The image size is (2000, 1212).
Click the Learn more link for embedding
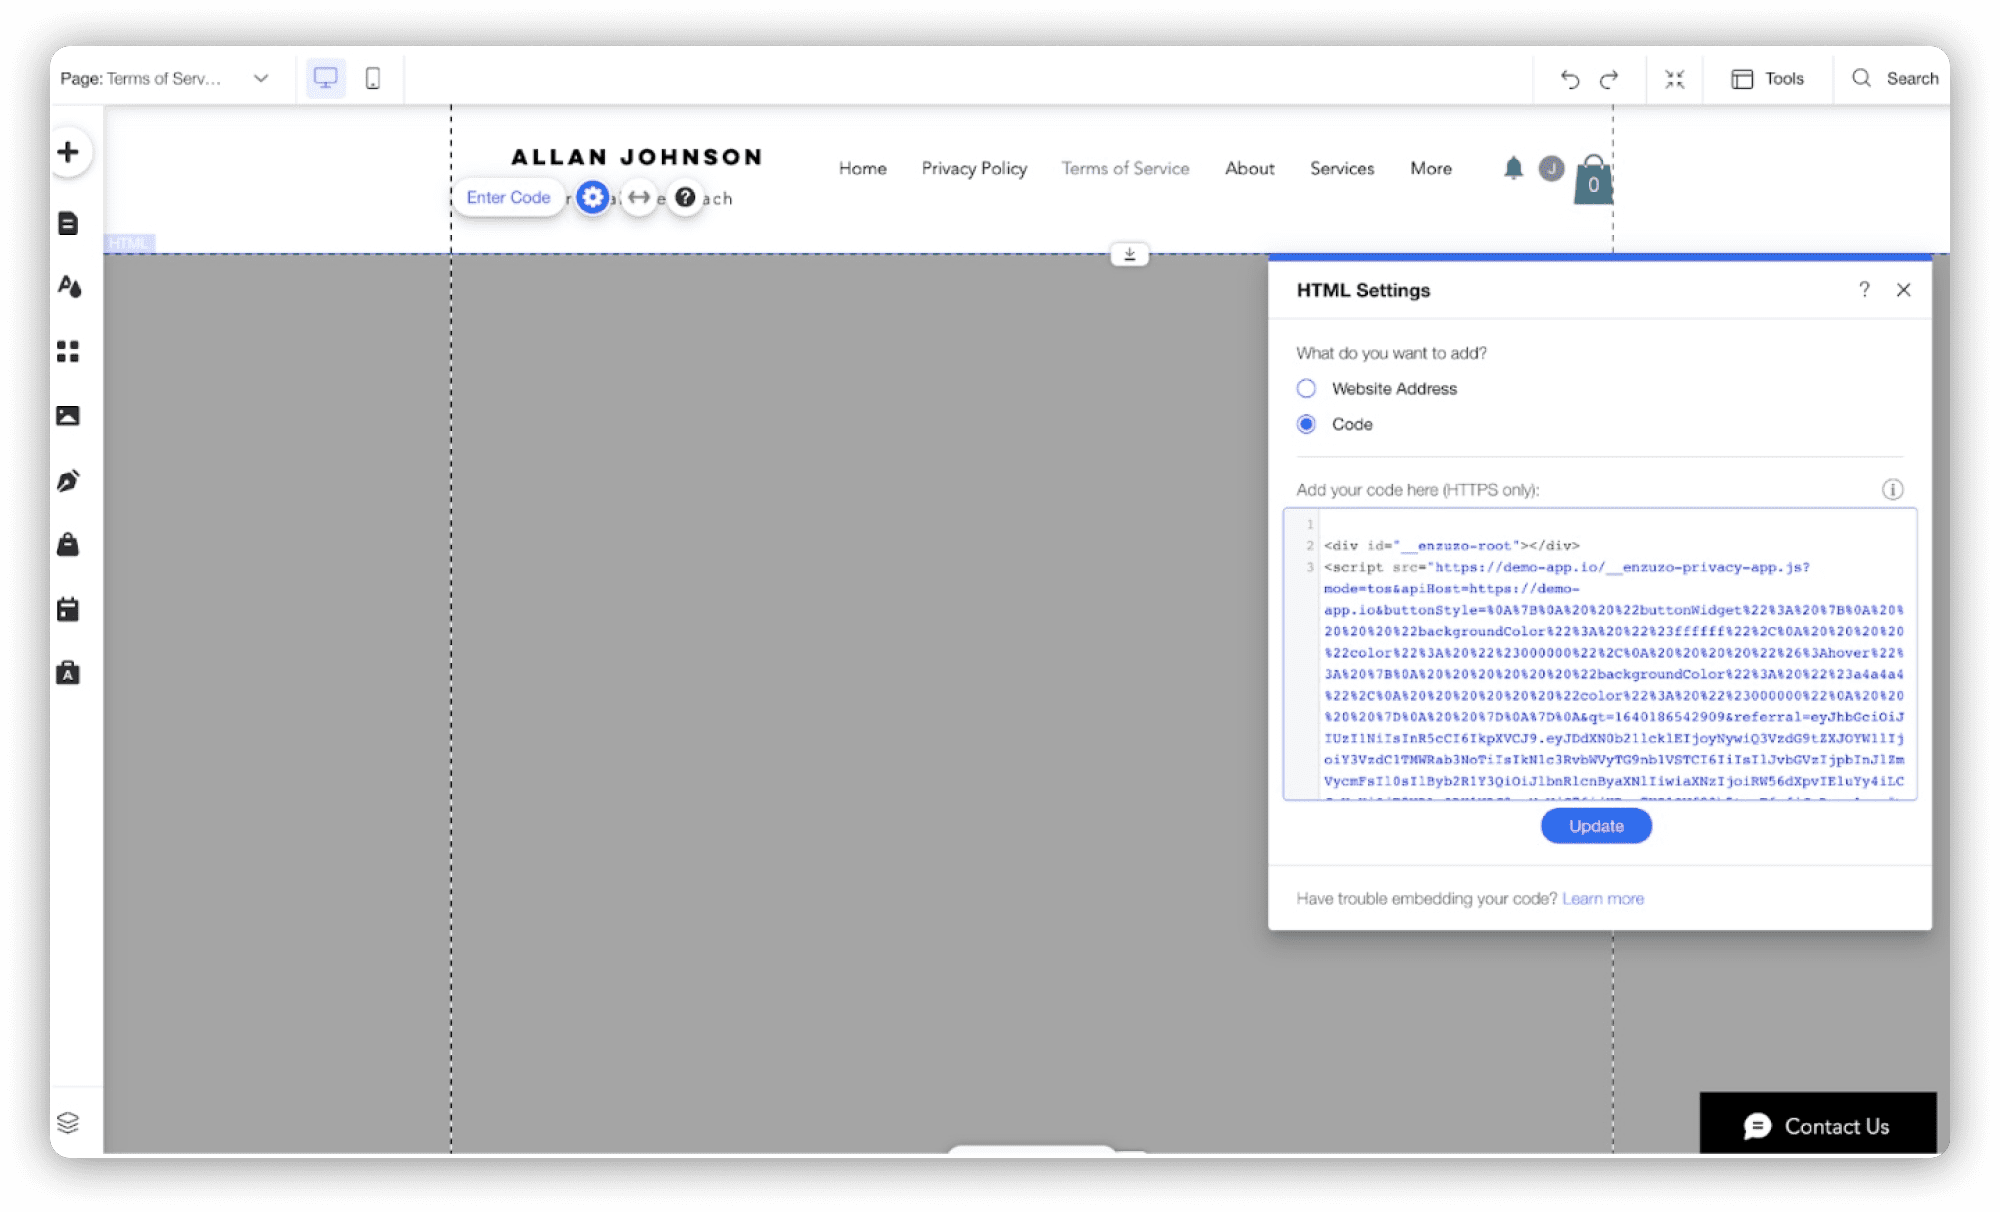(1603, 898)
